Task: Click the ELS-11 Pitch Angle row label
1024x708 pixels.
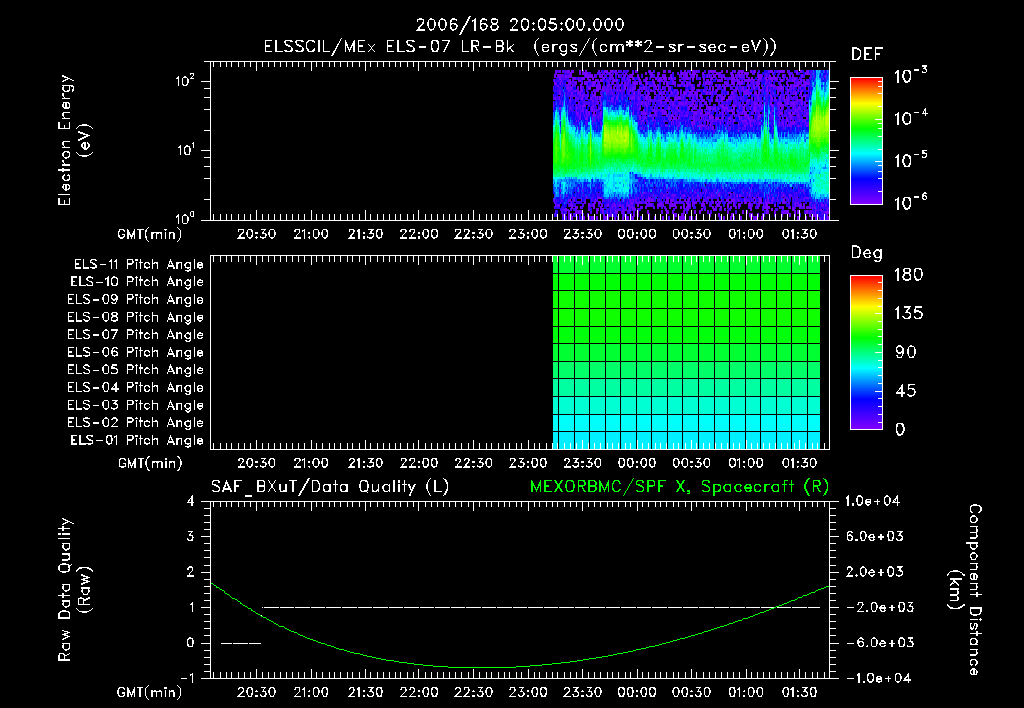Action: pos(138,265)
